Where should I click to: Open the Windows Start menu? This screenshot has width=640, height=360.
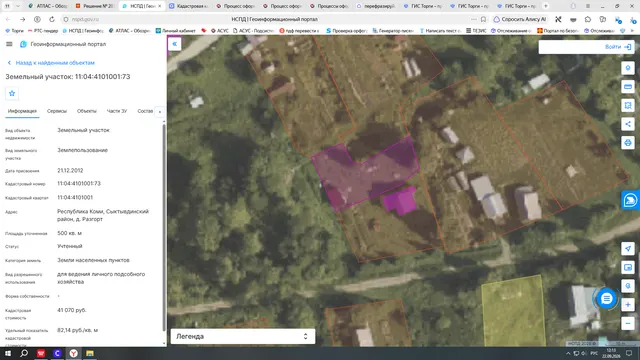click(x=7, y=353)
